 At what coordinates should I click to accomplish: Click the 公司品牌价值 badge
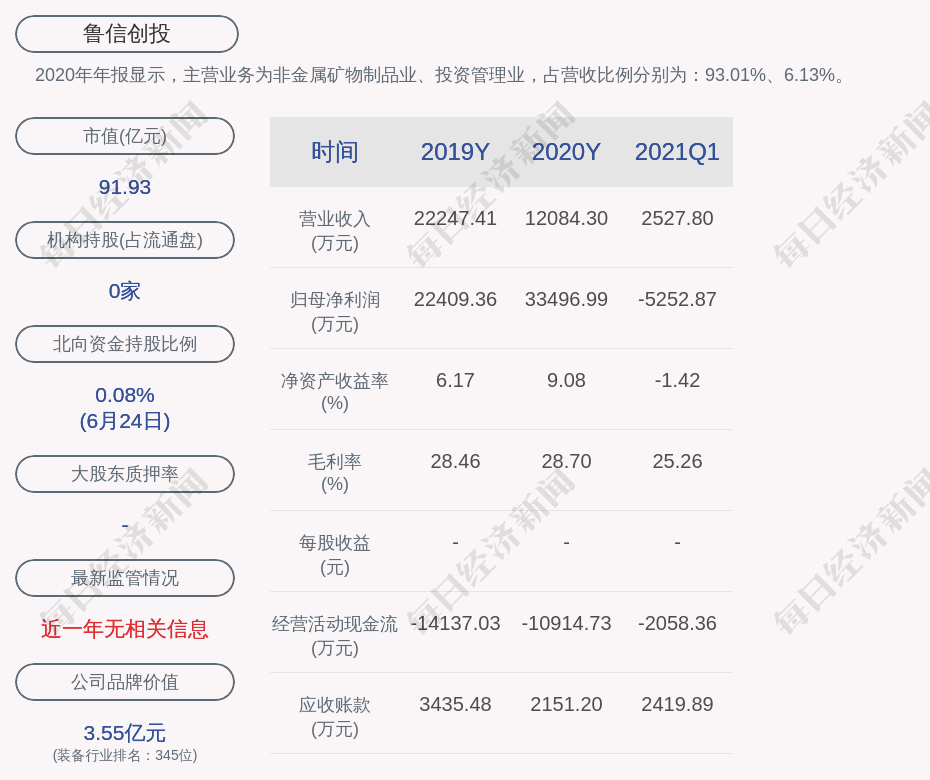[124, 682]
